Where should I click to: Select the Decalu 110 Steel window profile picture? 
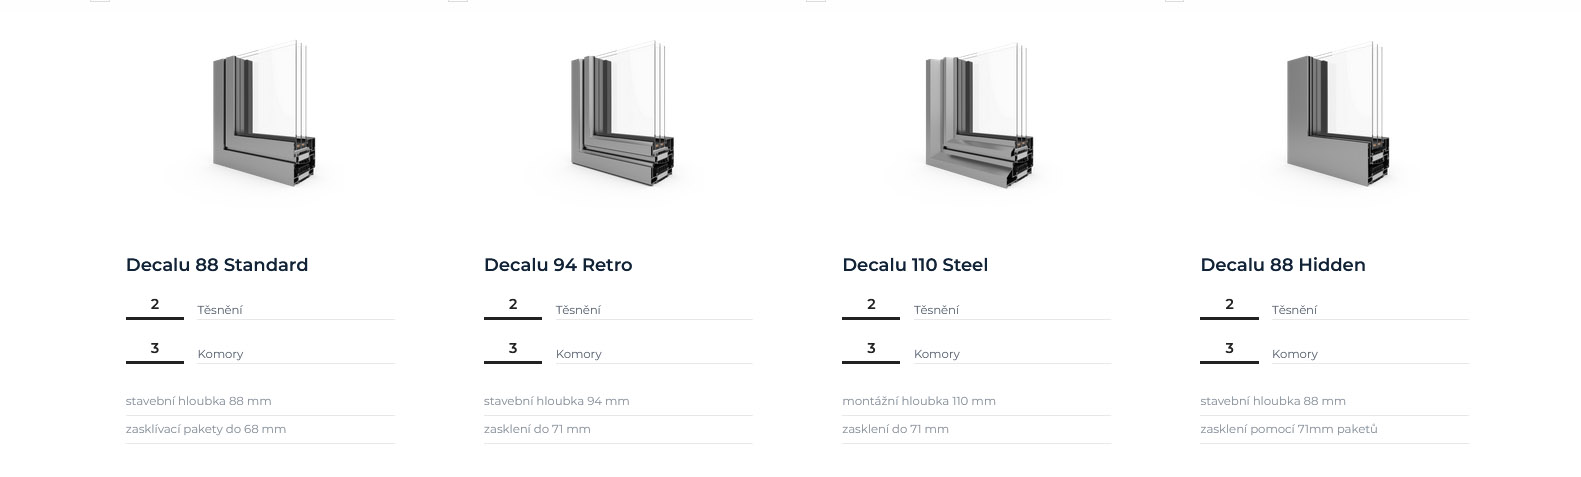(978, 112)
